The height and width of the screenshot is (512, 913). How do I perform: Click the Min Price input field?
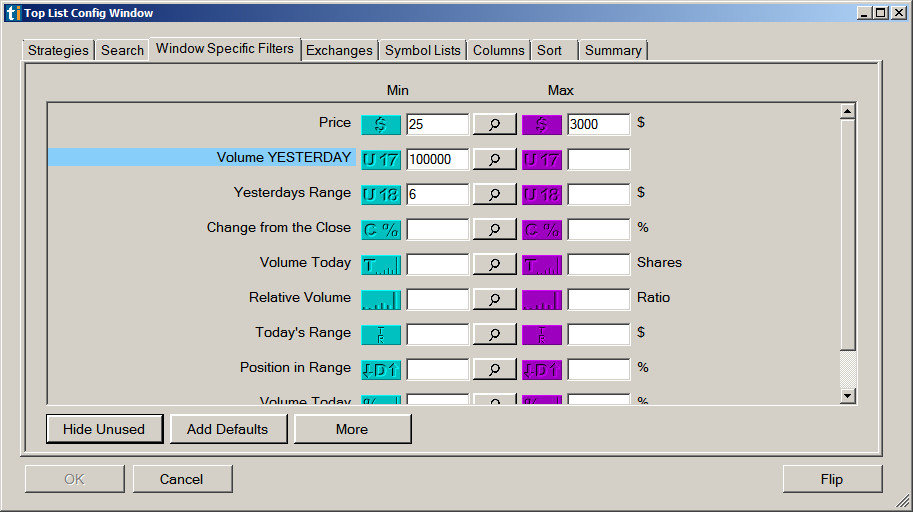click(437, 124)
